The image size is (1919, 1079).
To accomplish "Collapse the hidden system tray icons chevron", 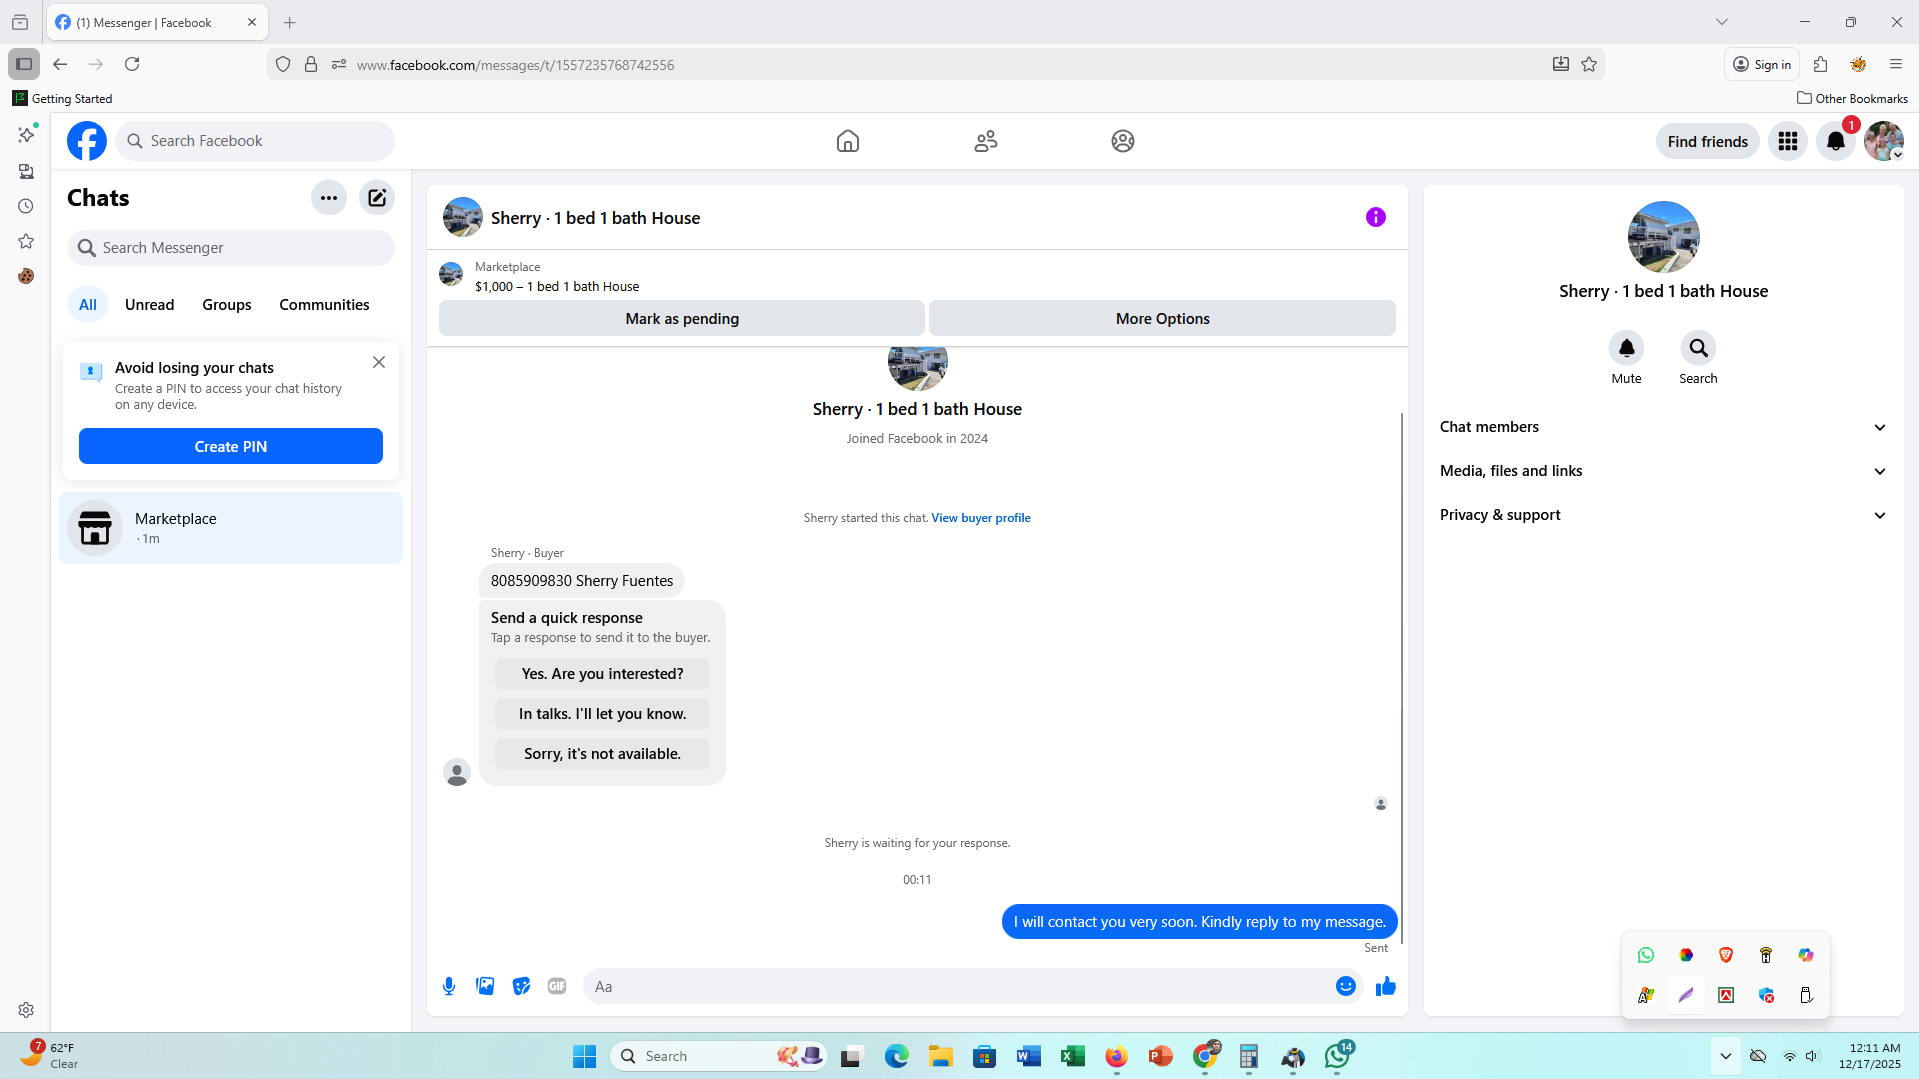I will tap(1726, 1056).
